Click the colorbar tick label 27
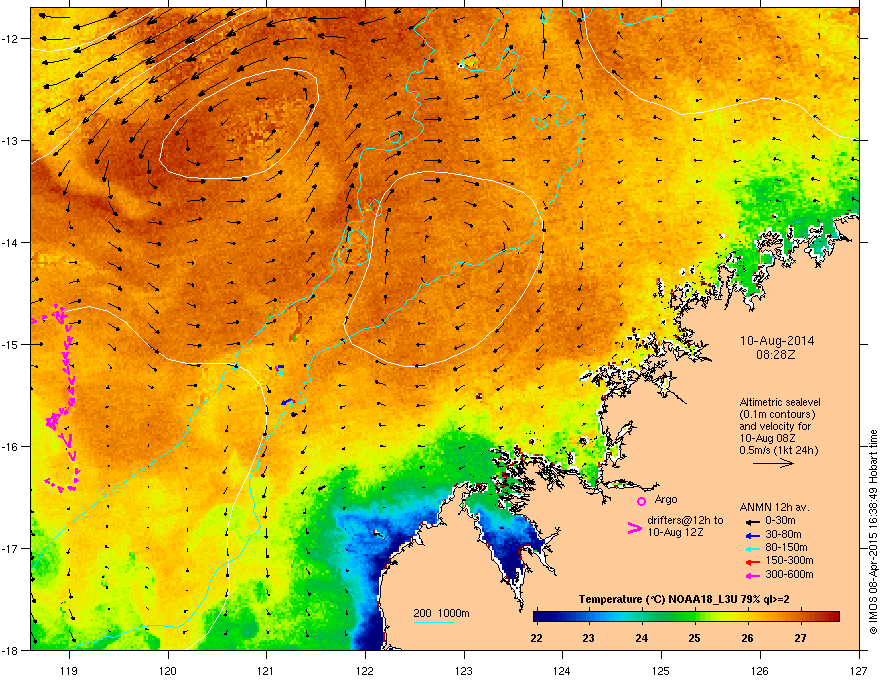Screen dimensions: 880x680 [800, 638]
